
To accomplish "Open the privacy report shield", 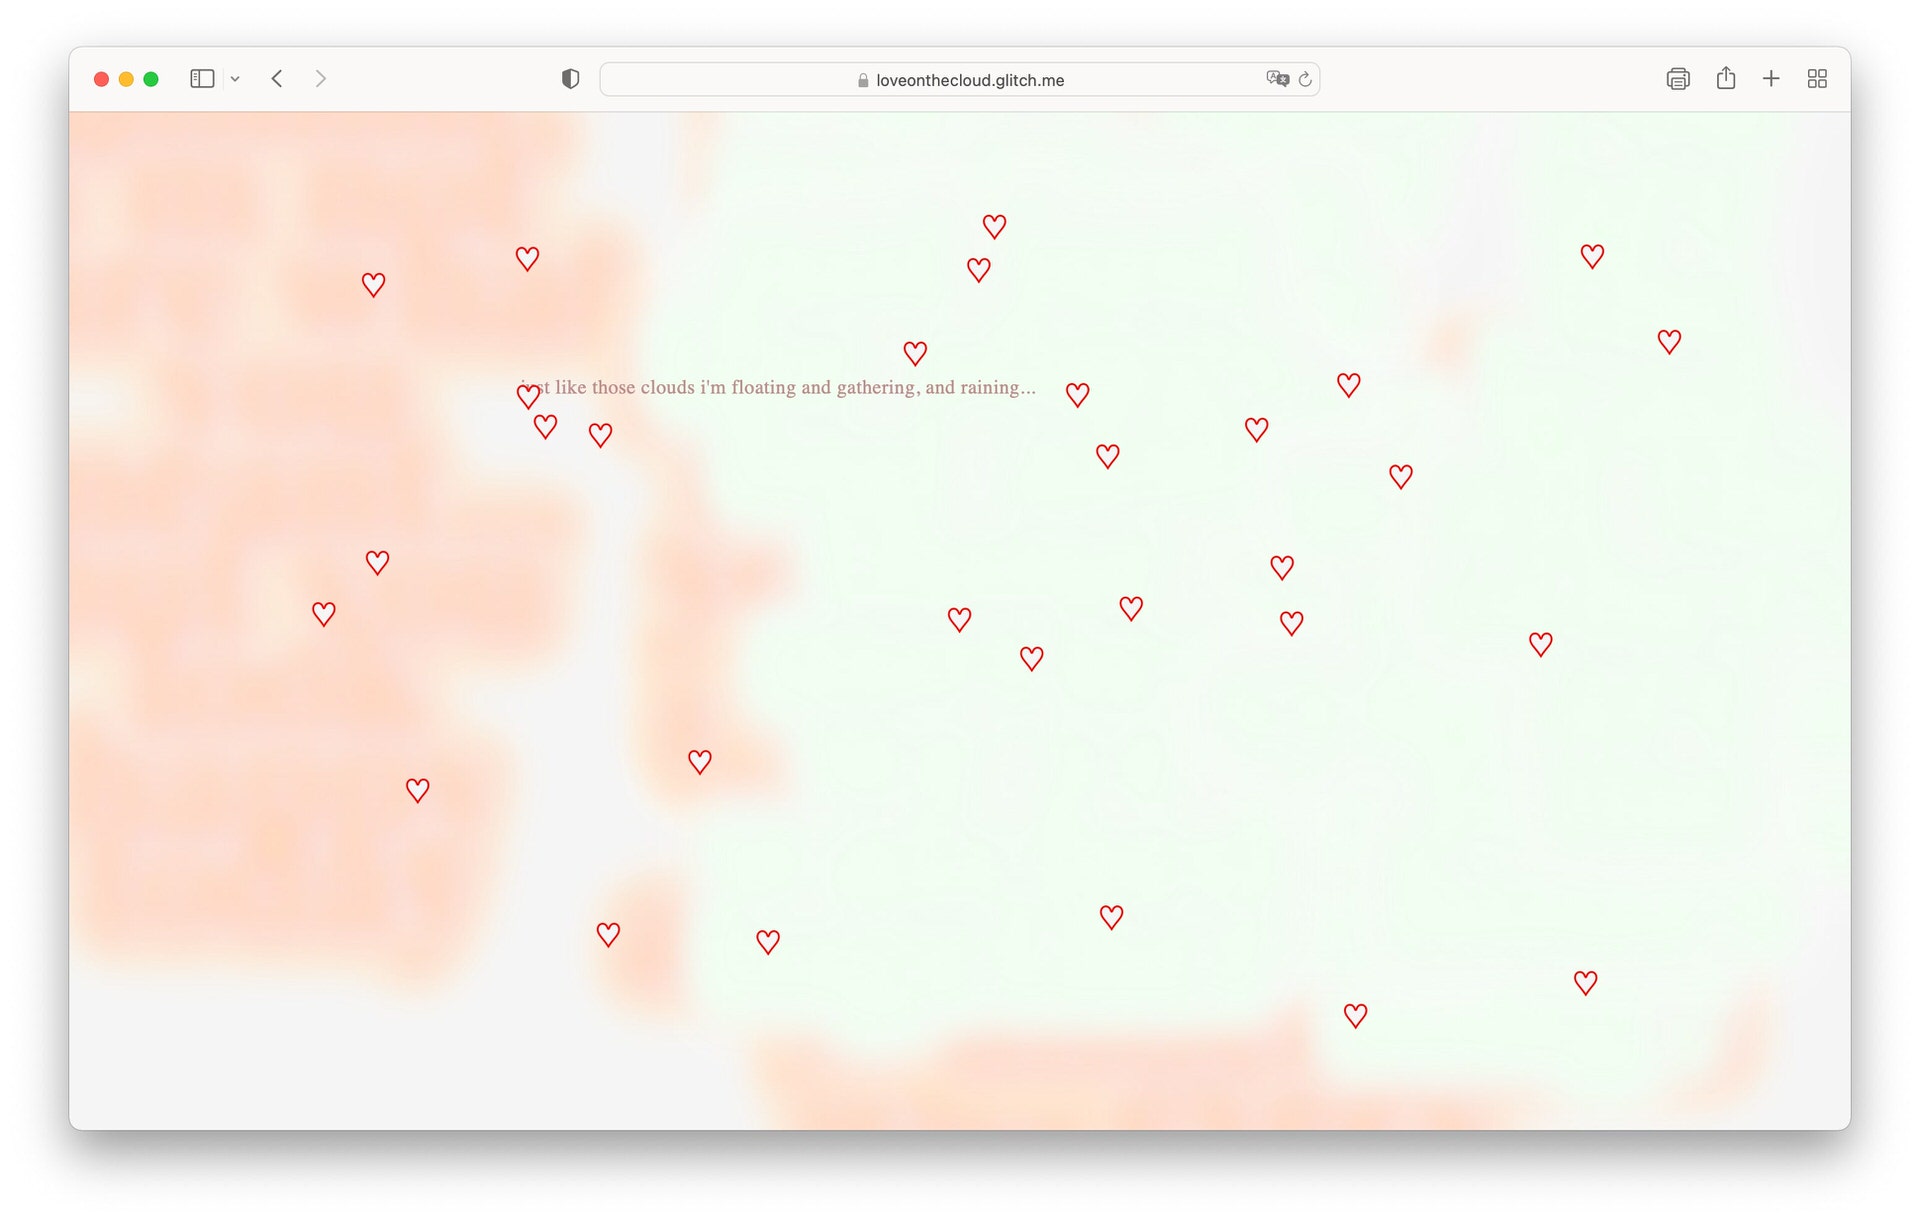I will coord(570,79).
